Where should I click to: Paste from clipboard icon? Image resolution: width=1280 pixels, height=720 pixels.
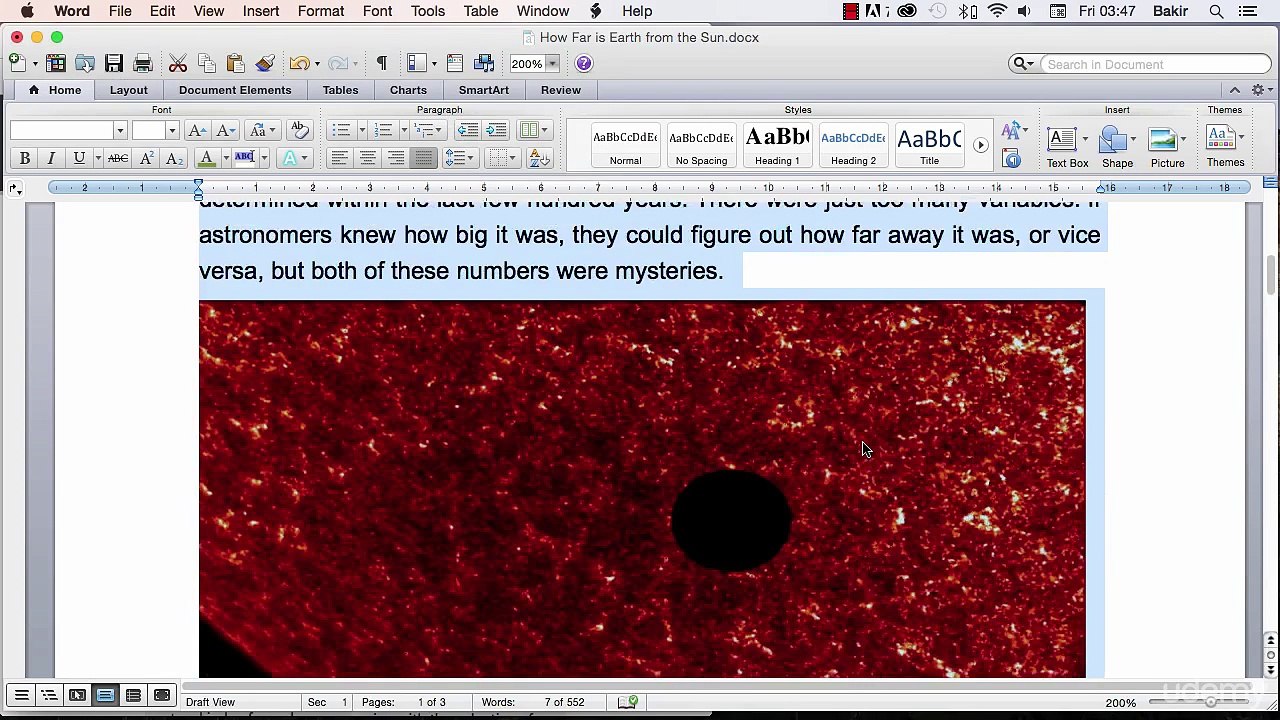point(236,64)
